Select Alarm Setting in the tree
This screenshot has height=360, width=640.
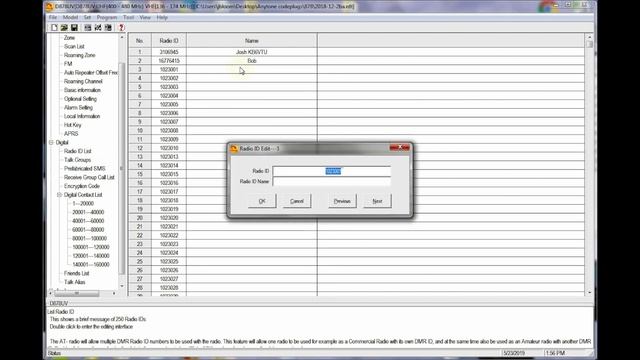click(78, 107)
